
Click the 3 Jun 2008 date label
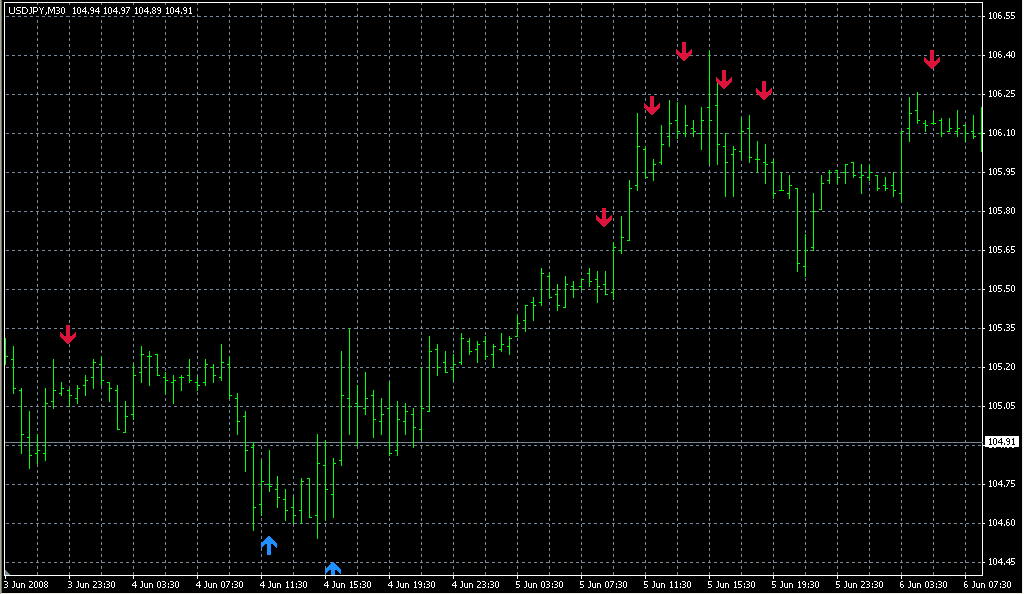[x=27, y=585]
